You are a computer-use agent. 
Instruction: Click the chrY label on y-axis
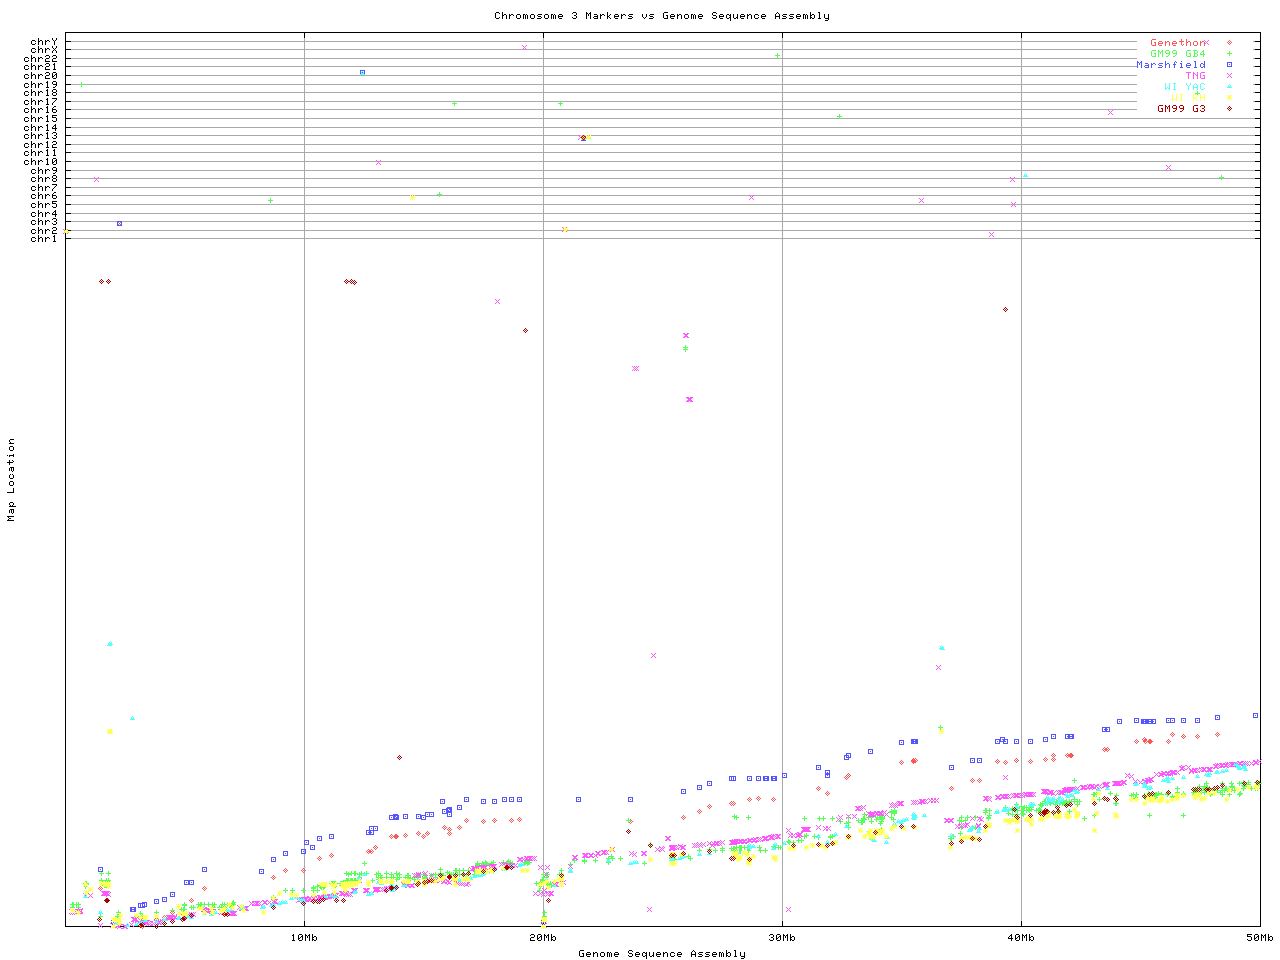44,42
